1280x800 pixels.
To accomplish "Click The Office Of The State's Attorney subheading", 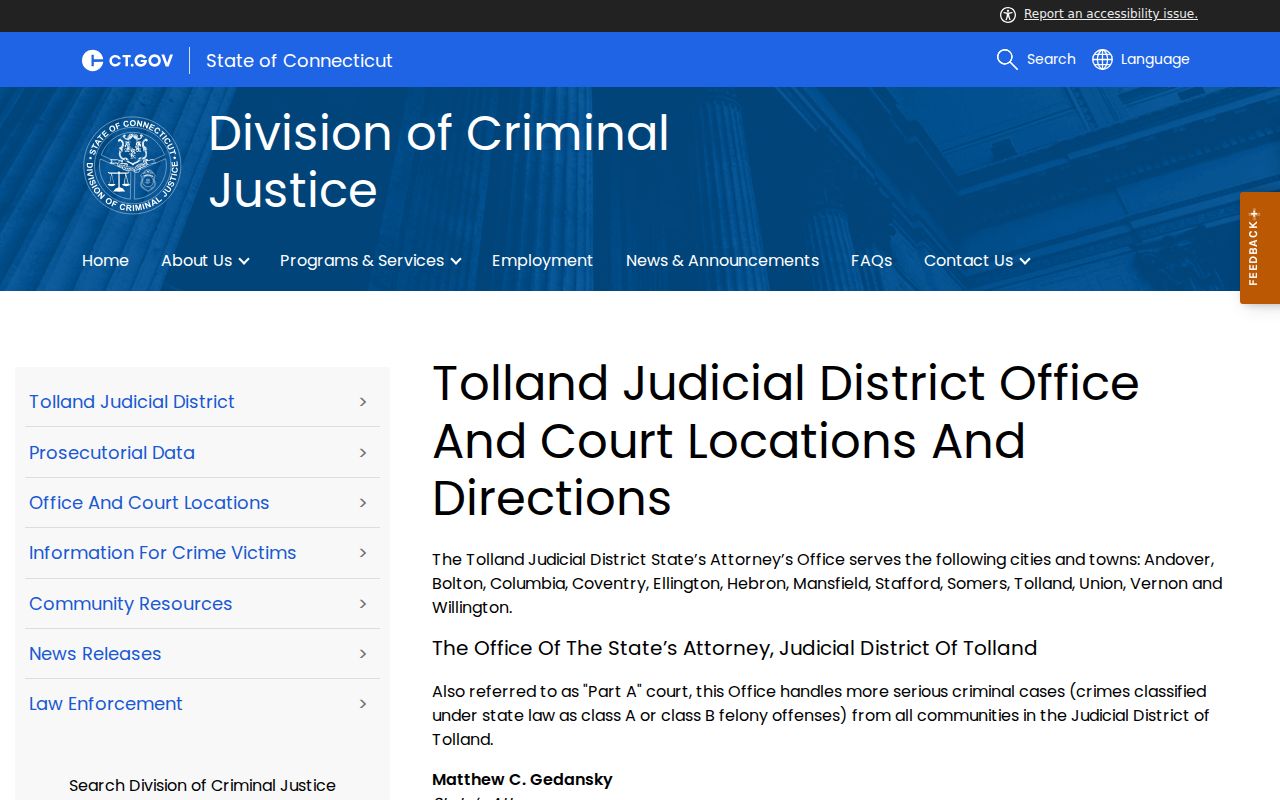I will 734,648.
